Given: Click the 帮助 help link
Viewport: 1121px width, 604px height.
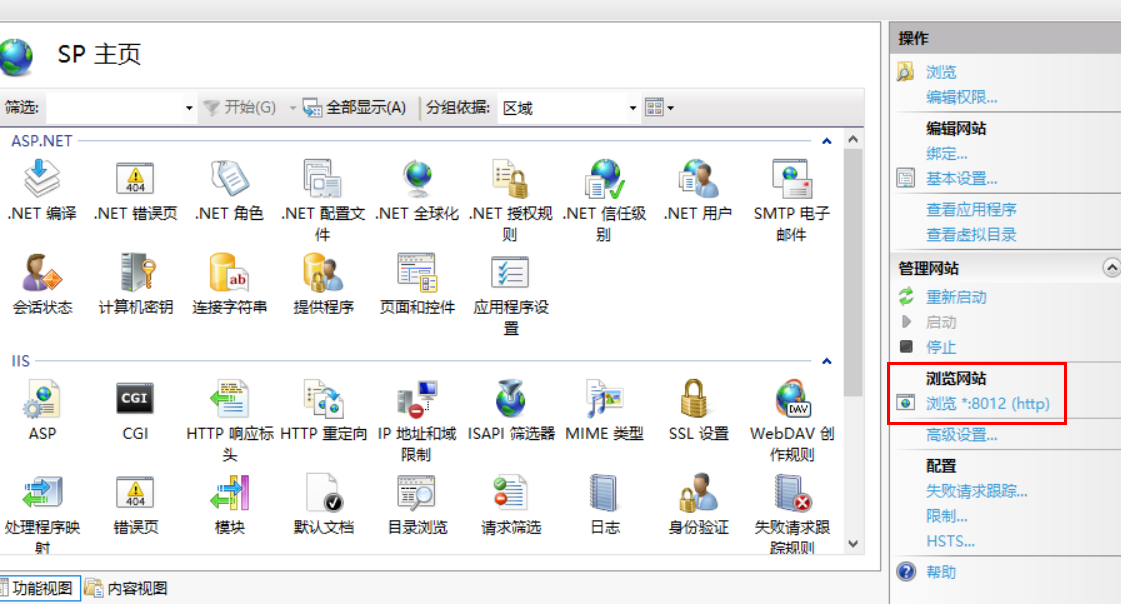Looking at the screenshot, I should (941, 572).
